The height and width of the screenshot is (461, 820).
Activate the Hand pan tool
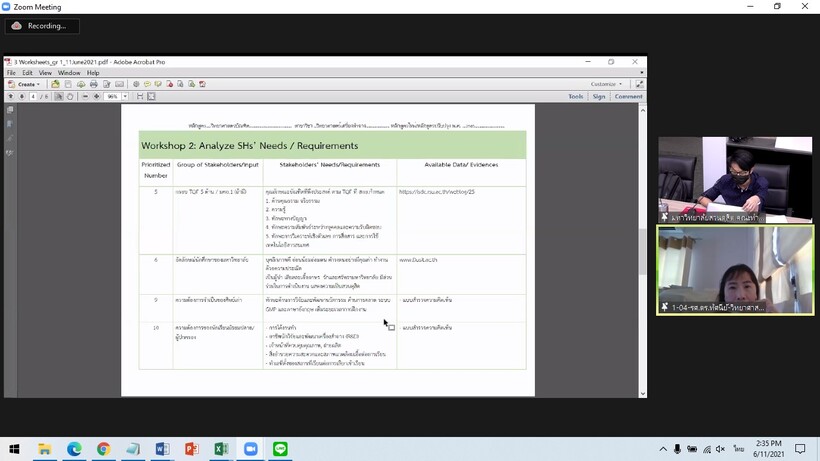(70, 97)
